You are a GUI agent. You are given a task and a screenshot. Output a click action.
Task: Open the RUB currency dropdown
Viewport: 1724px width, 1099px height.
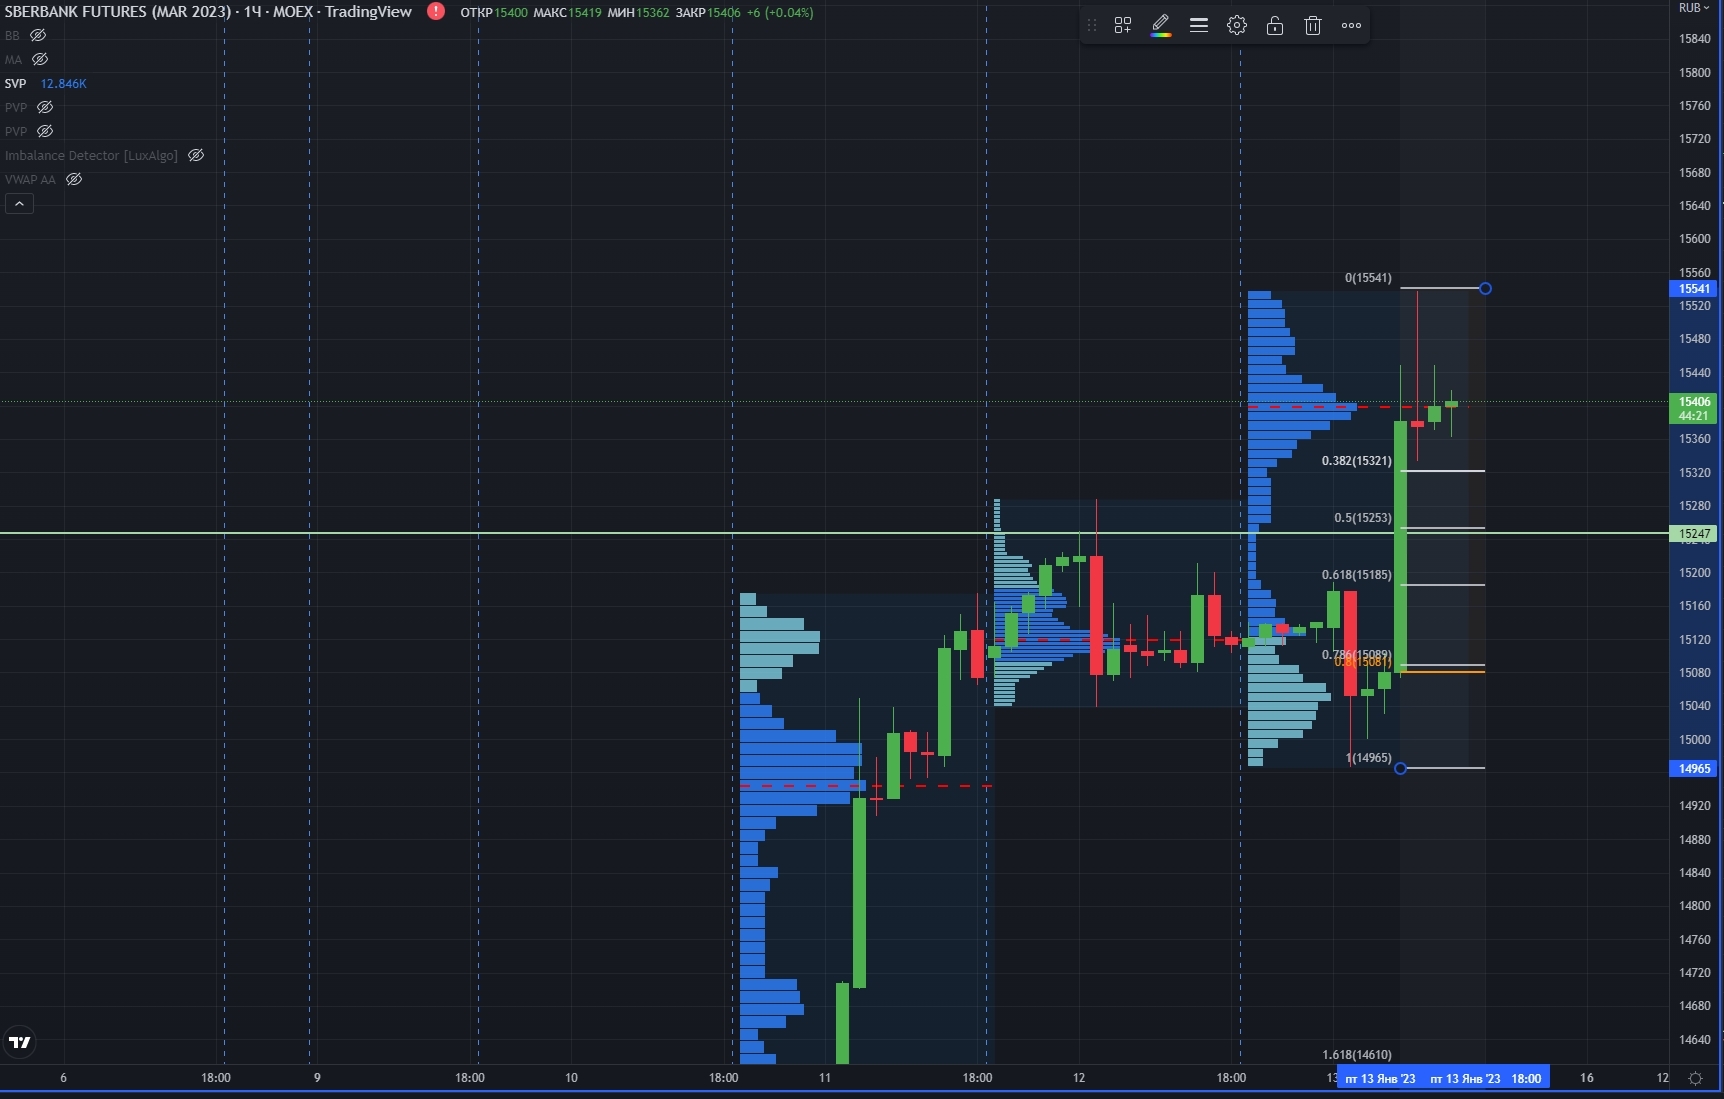[1694, 8]
